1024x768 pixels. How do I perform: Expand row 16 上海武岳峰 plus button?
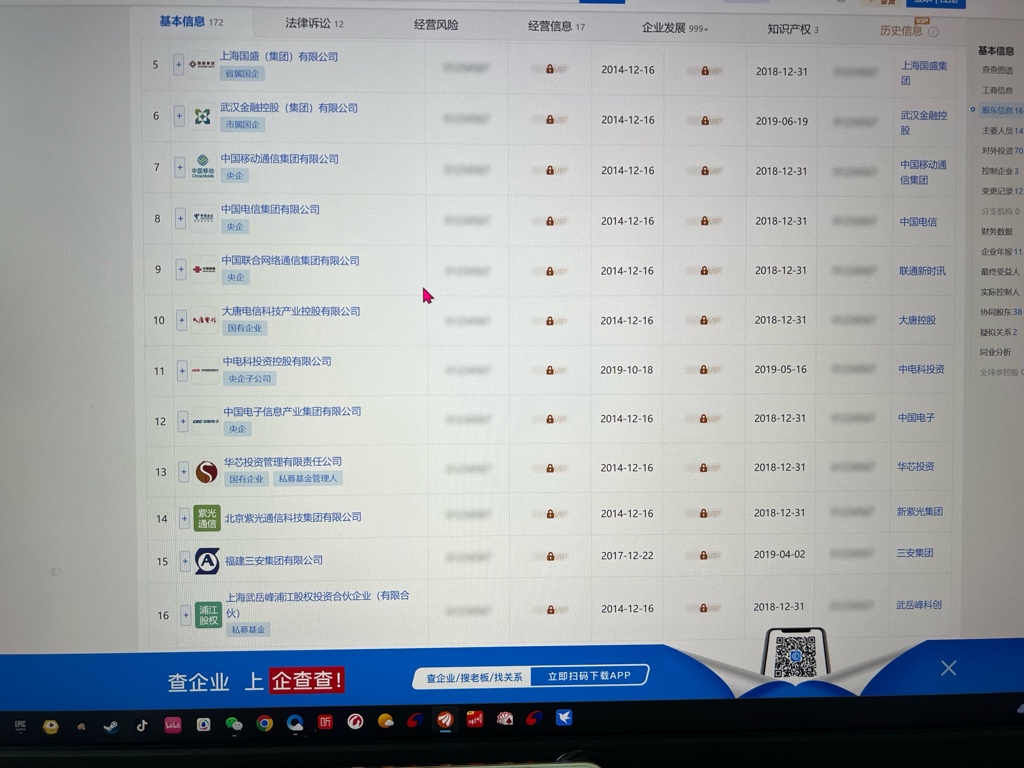point(185,615)
